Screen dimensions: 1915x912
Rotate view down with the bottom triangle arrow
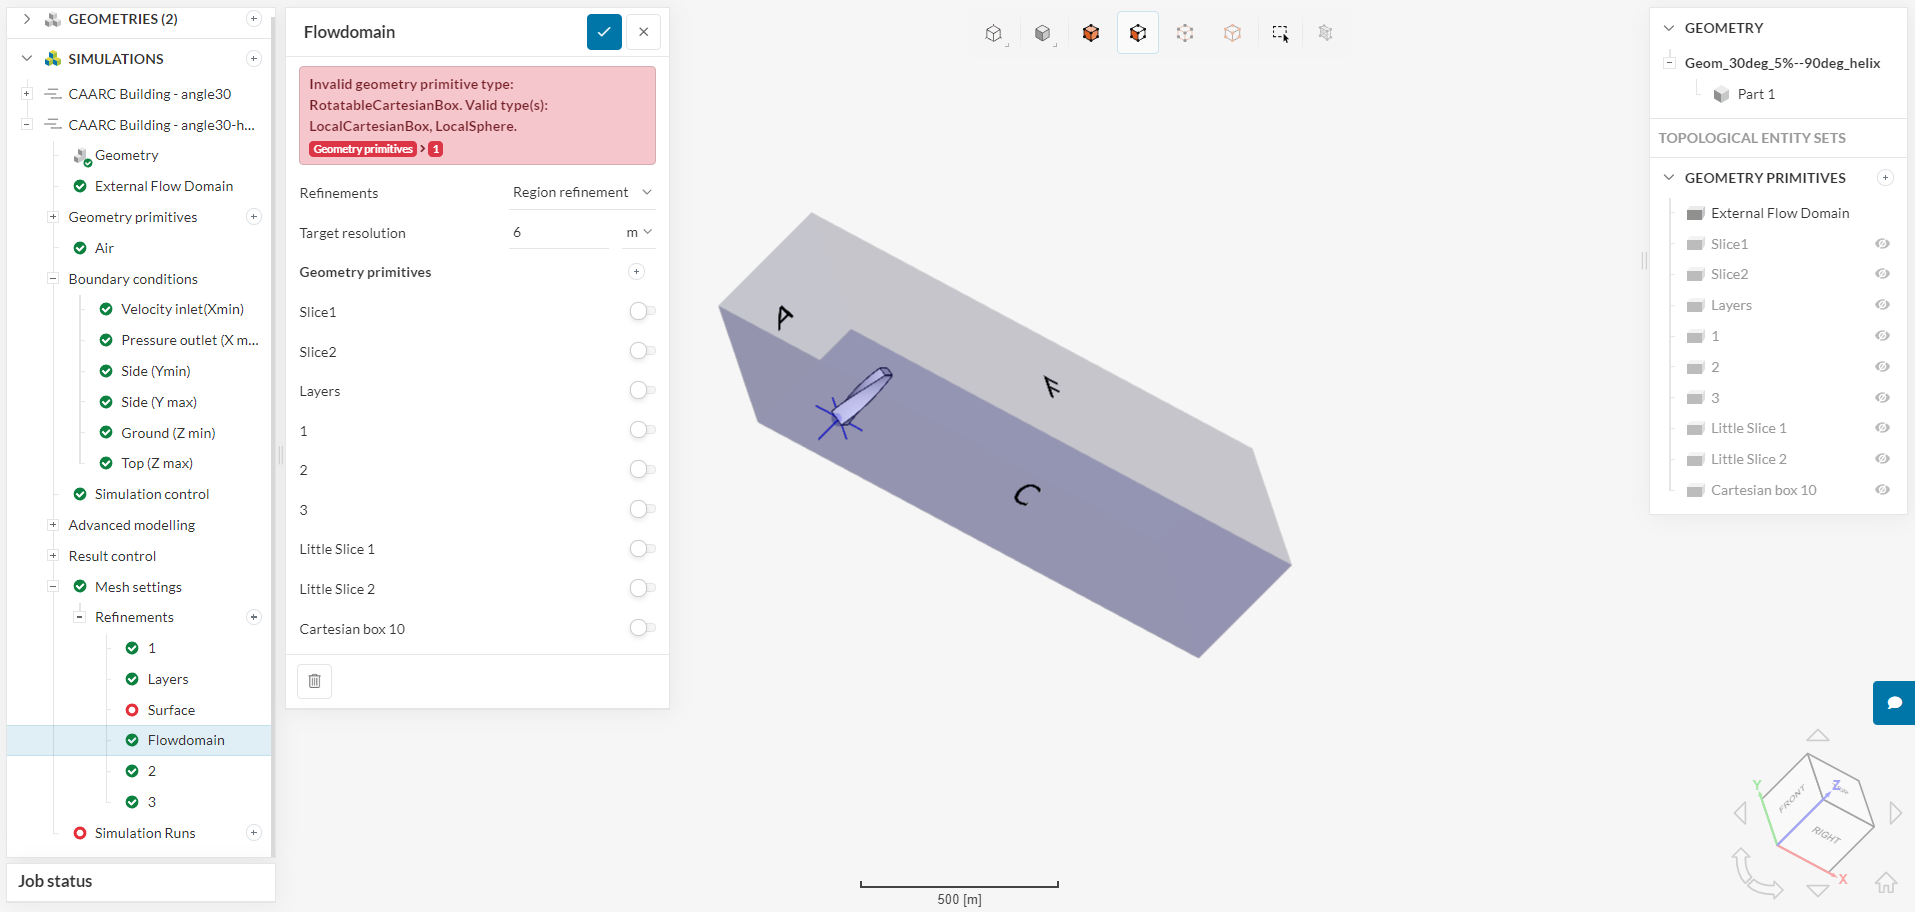click(1818, 890)
